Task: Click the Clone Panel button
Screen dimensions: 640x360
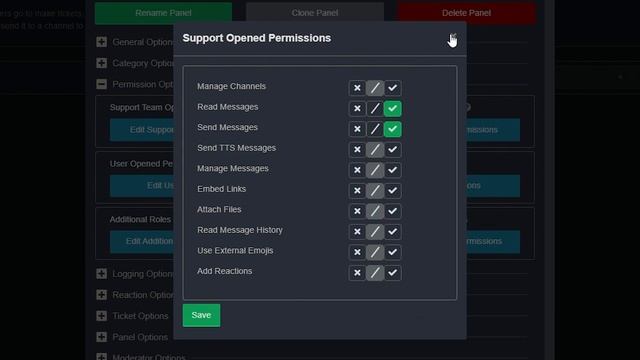Action: (x=315, y=13)
